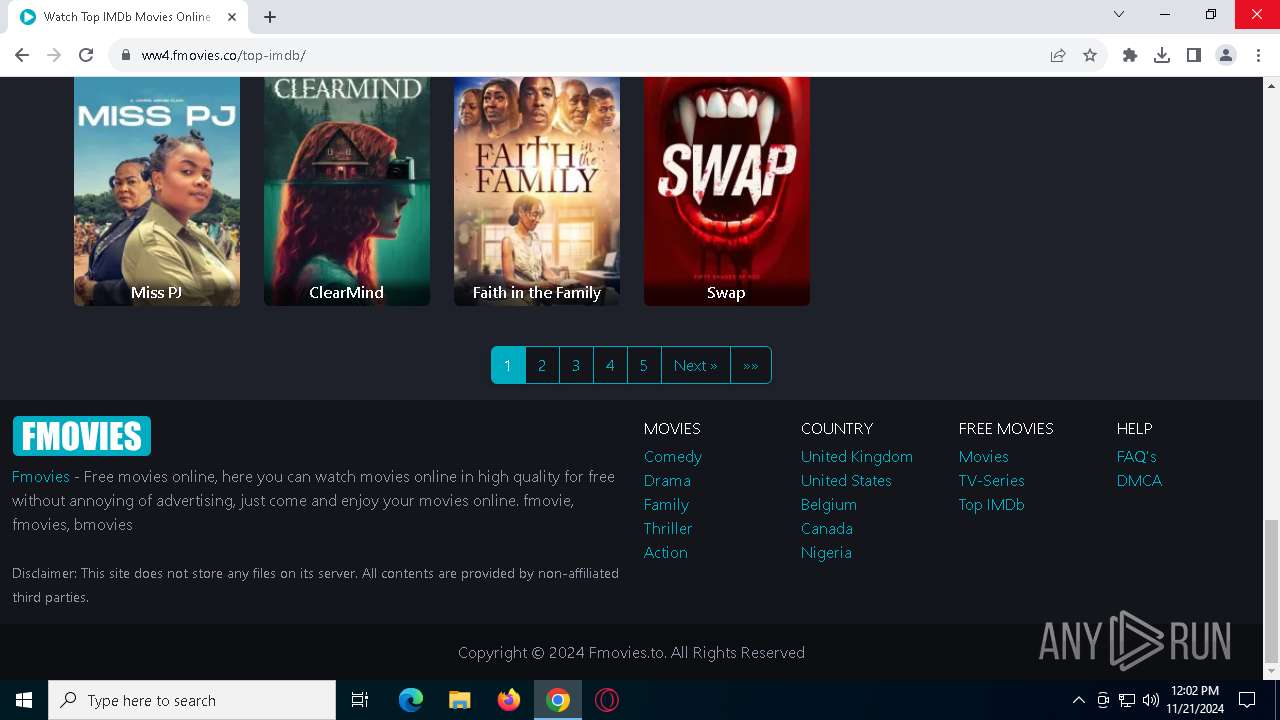Open the ClearMind movie poster
Screen dimensions: 1280x720
pos(347,191)
